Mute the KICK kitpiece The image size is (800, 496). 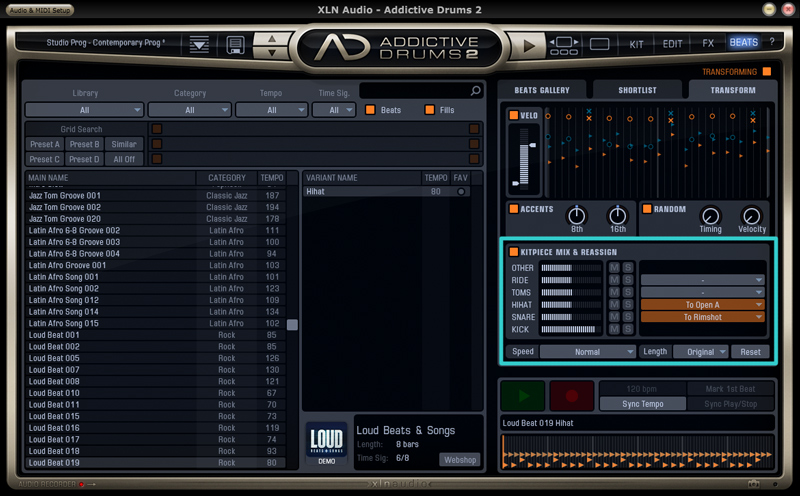pos(614,329)
